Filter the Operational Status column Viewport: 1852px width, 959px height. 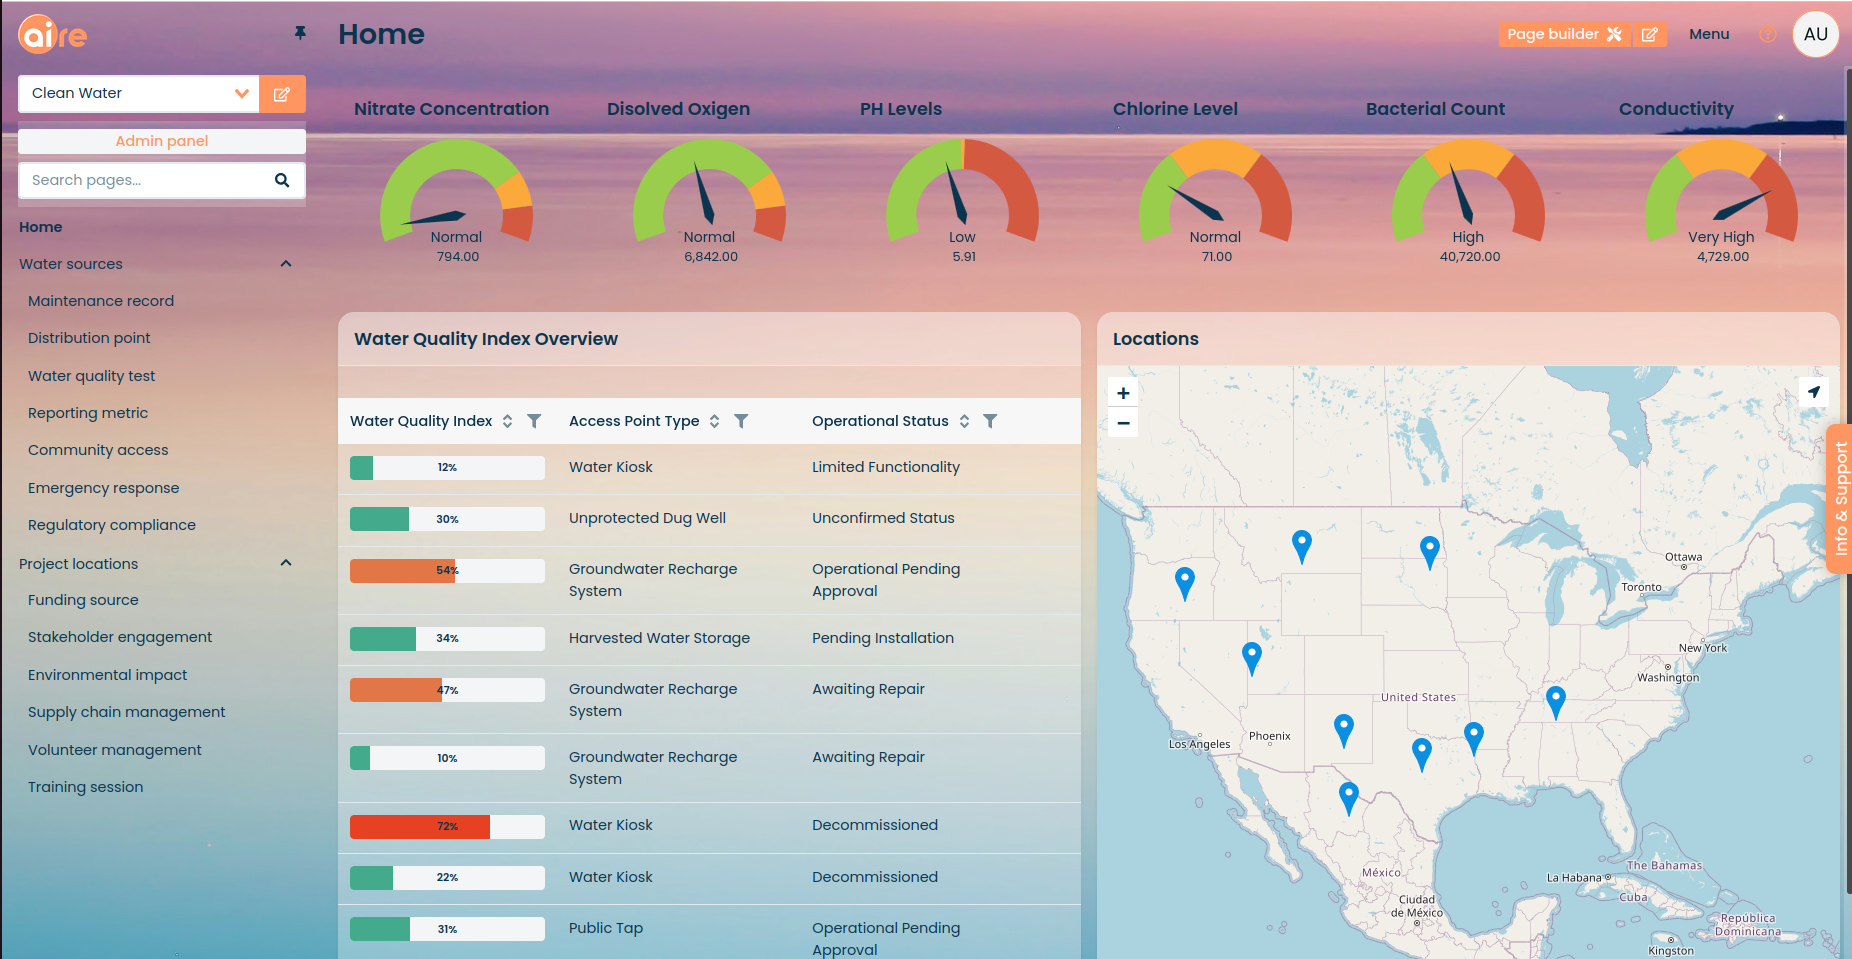tap(990, 421)
